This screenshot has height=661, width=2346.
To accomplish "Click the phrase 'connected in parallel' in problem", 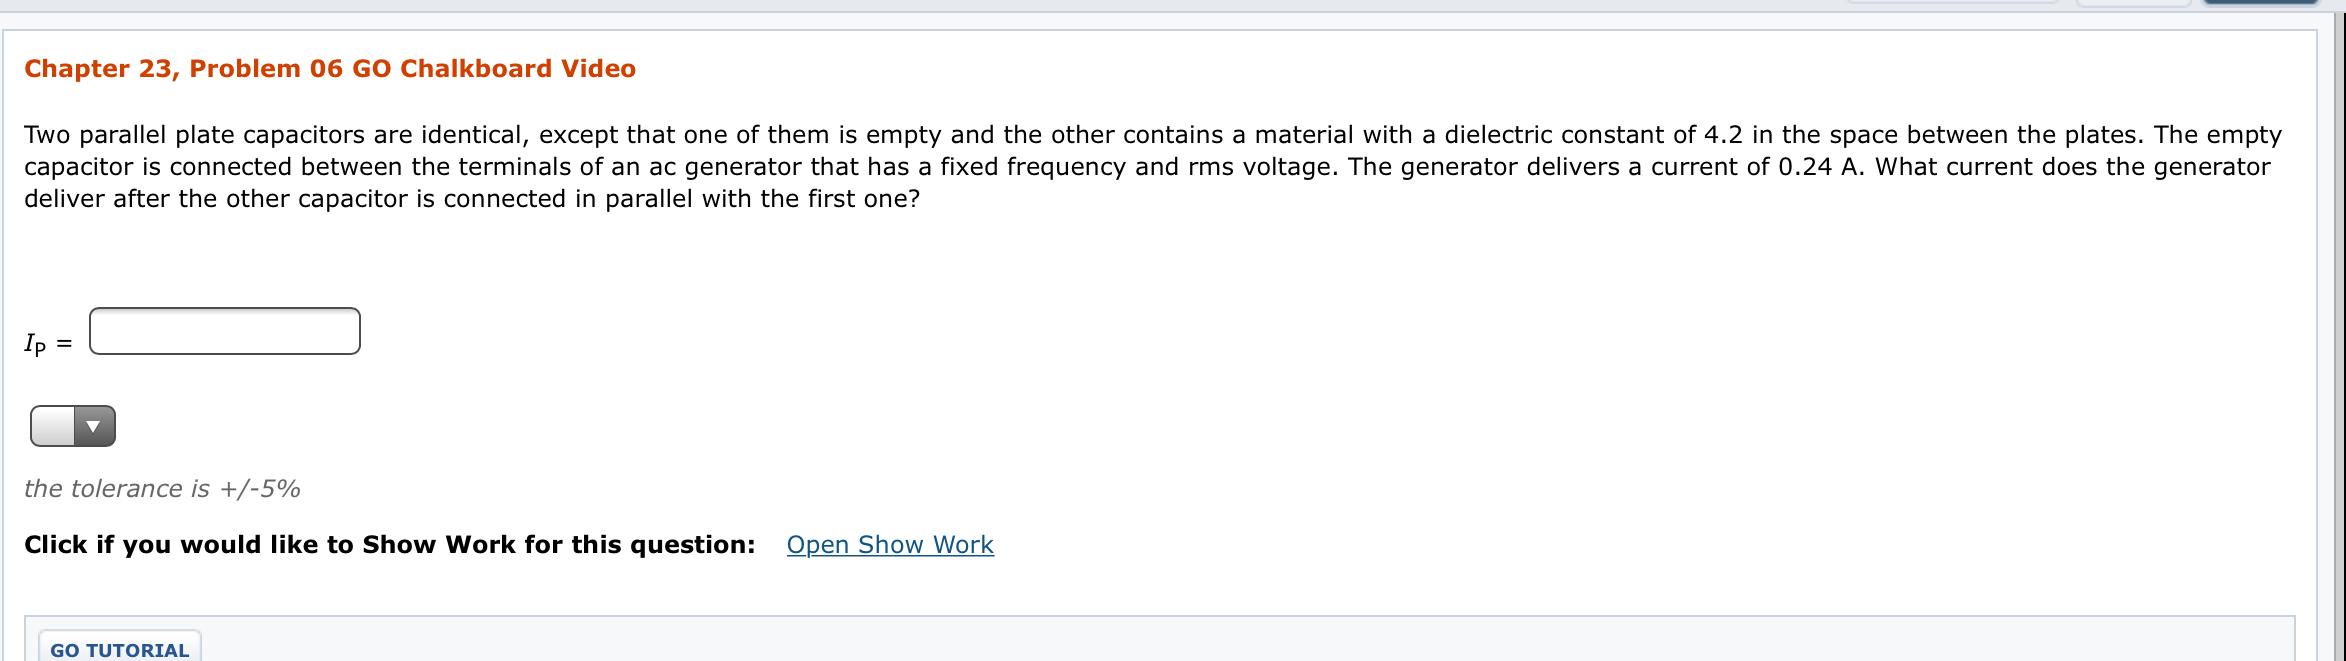I will point(568,199).
